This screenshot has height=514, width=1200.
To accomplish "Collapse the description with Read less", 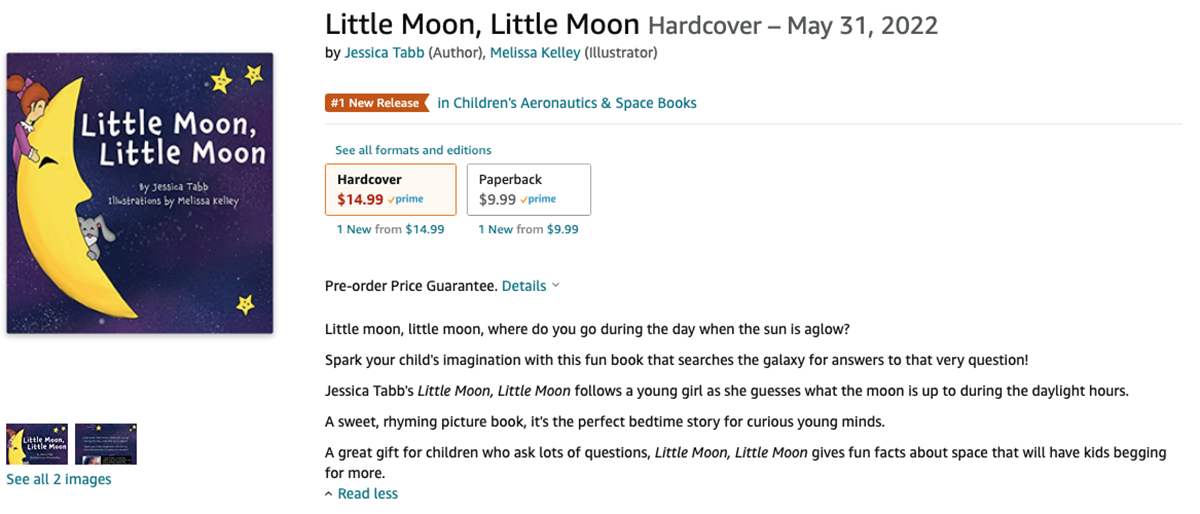I will click(366, 494).
